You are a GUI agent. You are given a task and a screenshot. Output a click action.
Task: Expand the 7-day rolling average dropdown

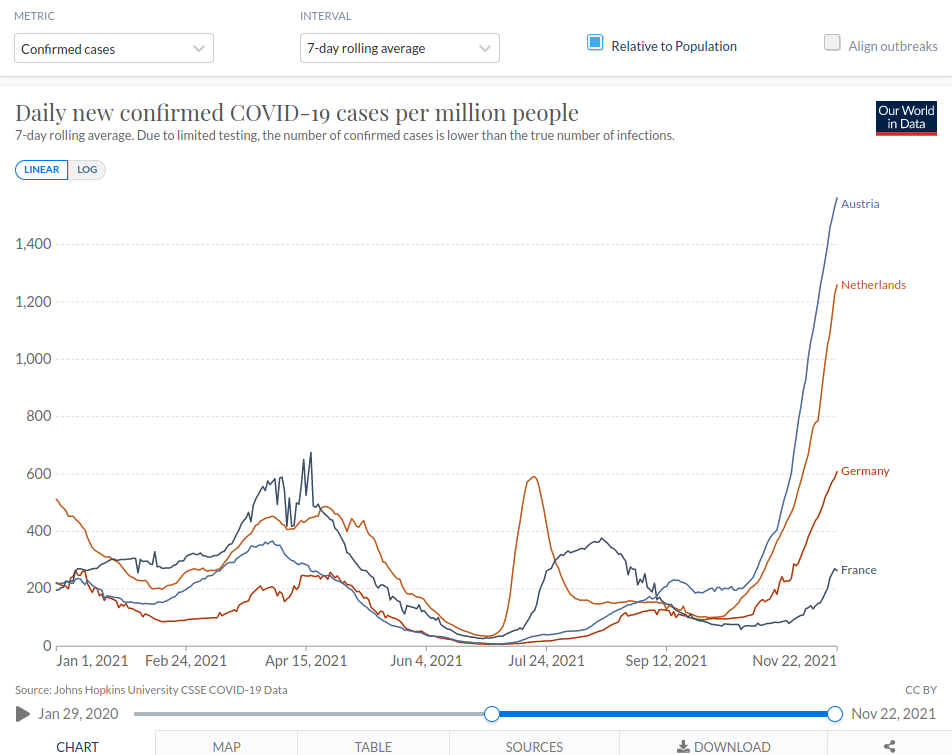(x=400, y=48)
